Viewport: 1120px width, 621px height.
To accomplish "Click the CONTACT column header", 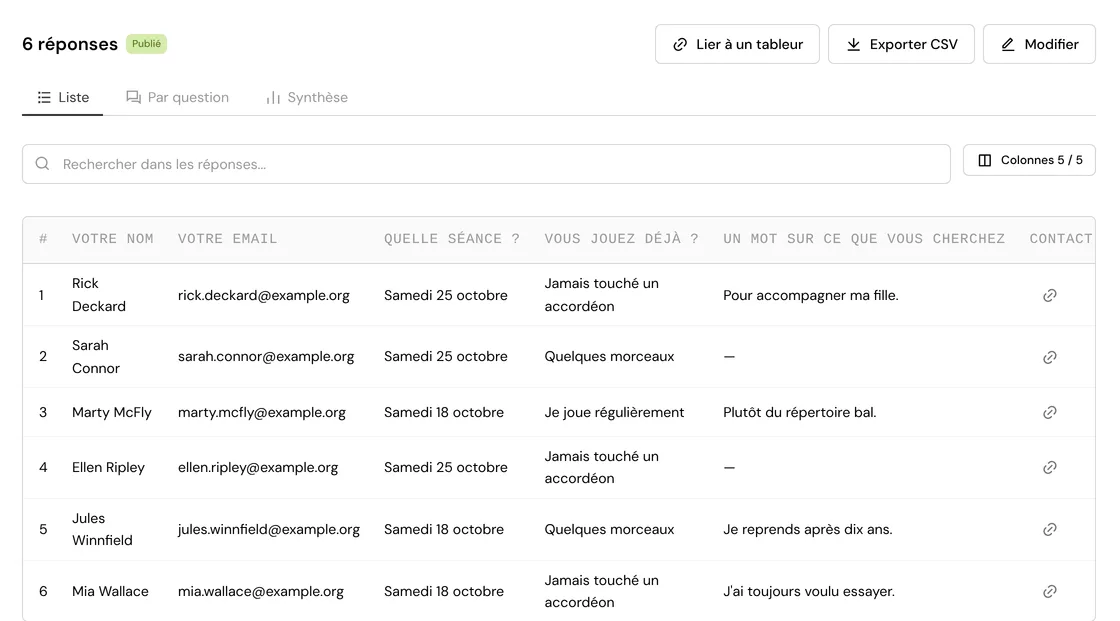I will click(1061, 239).
